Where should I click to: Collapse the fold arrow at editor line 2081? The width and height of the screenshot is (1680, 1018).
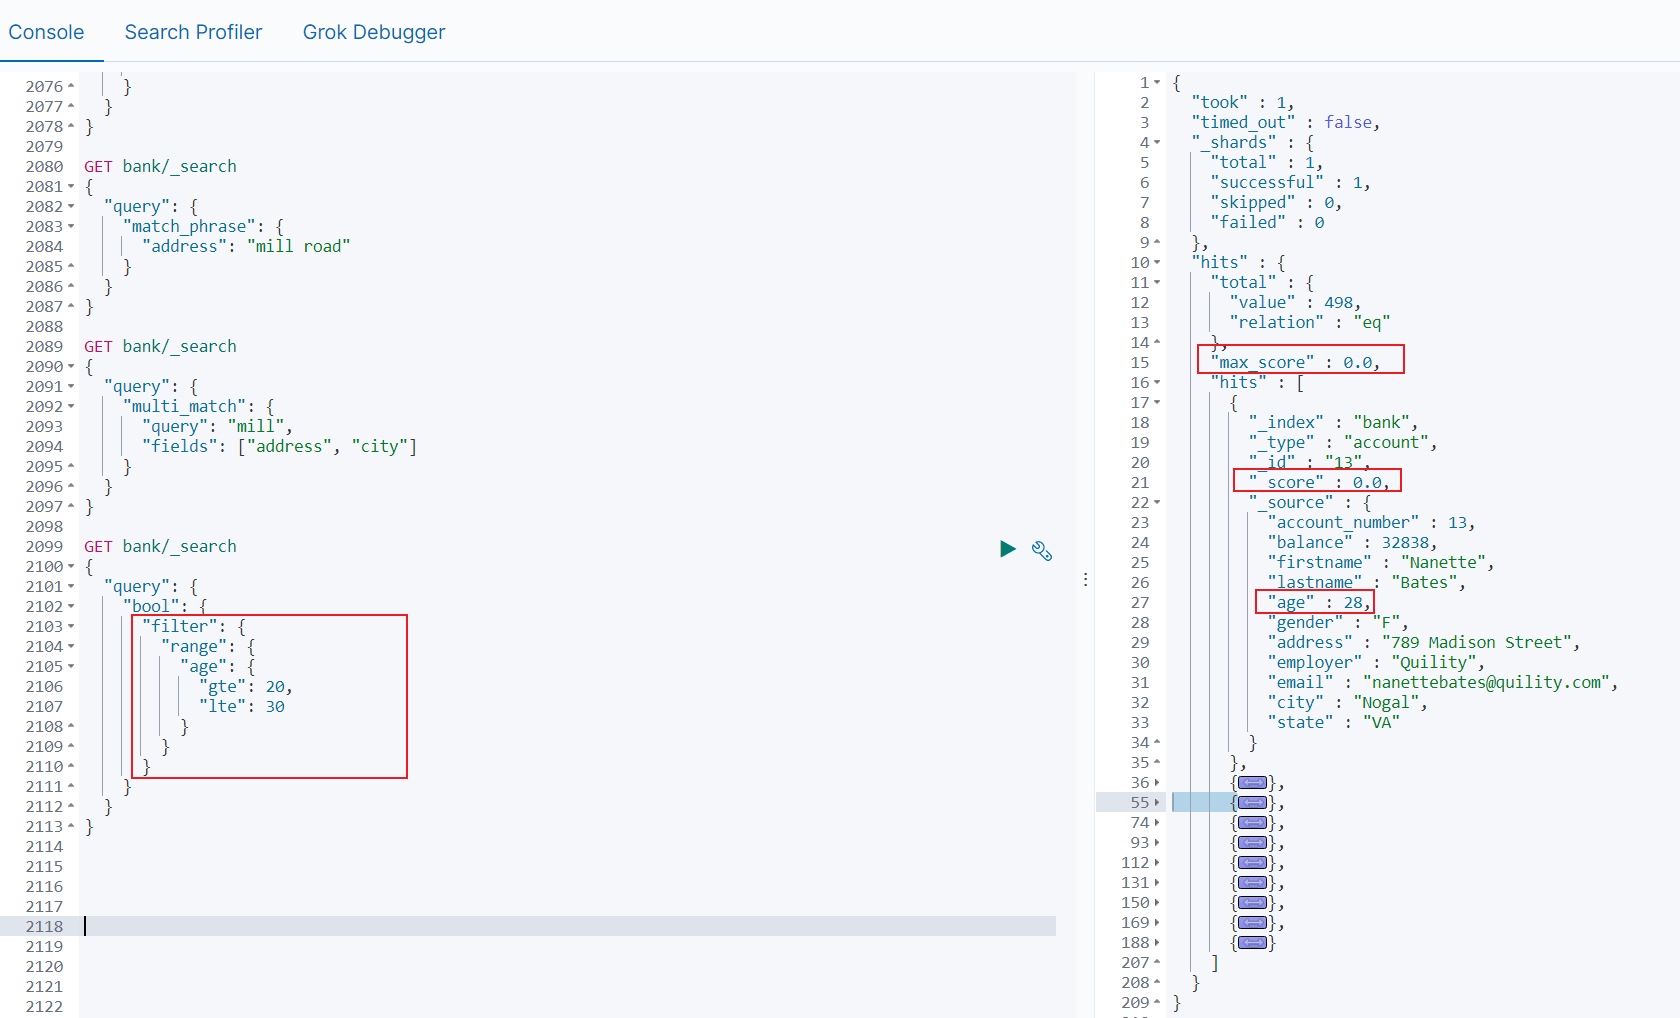(x=71, y=186)
